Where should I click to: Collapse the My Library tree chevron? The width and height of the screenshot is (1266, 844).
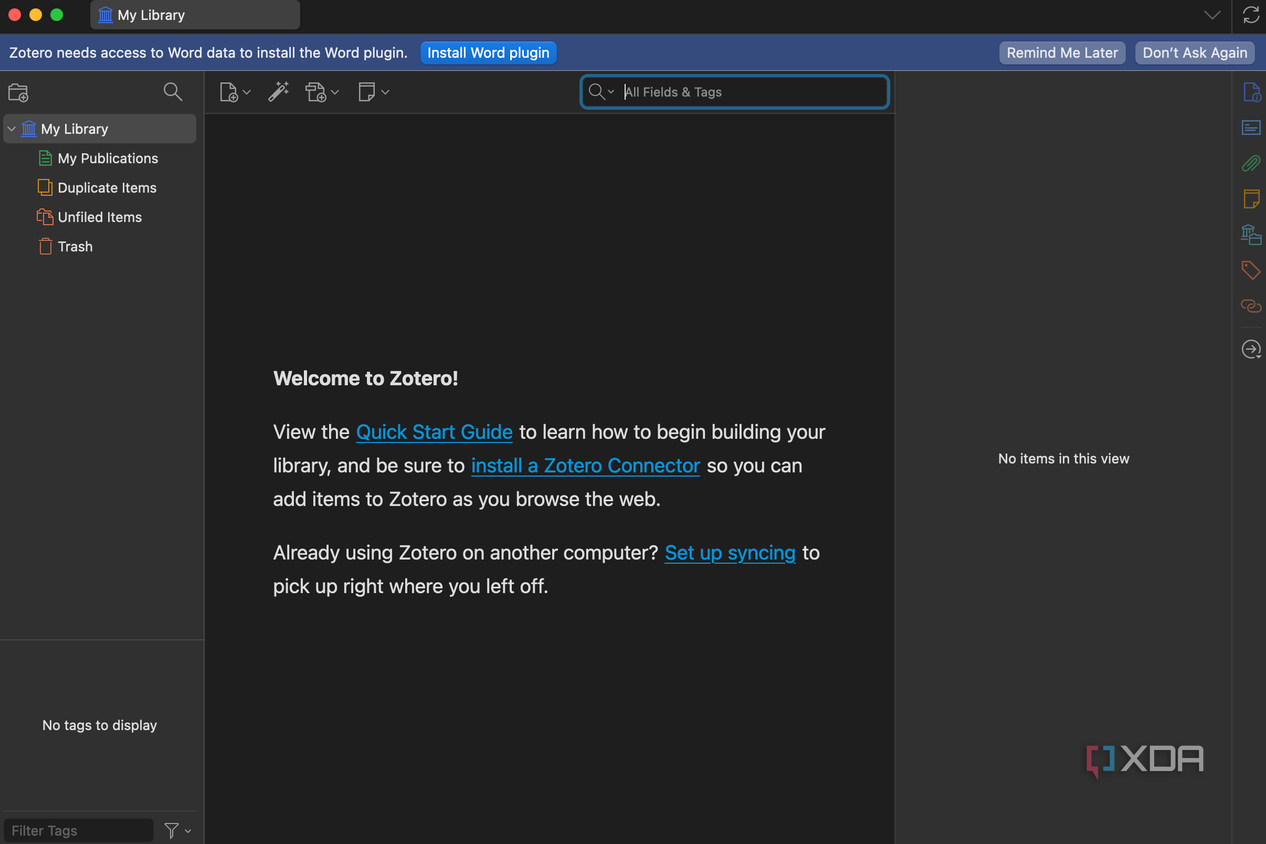click(11, 129)
